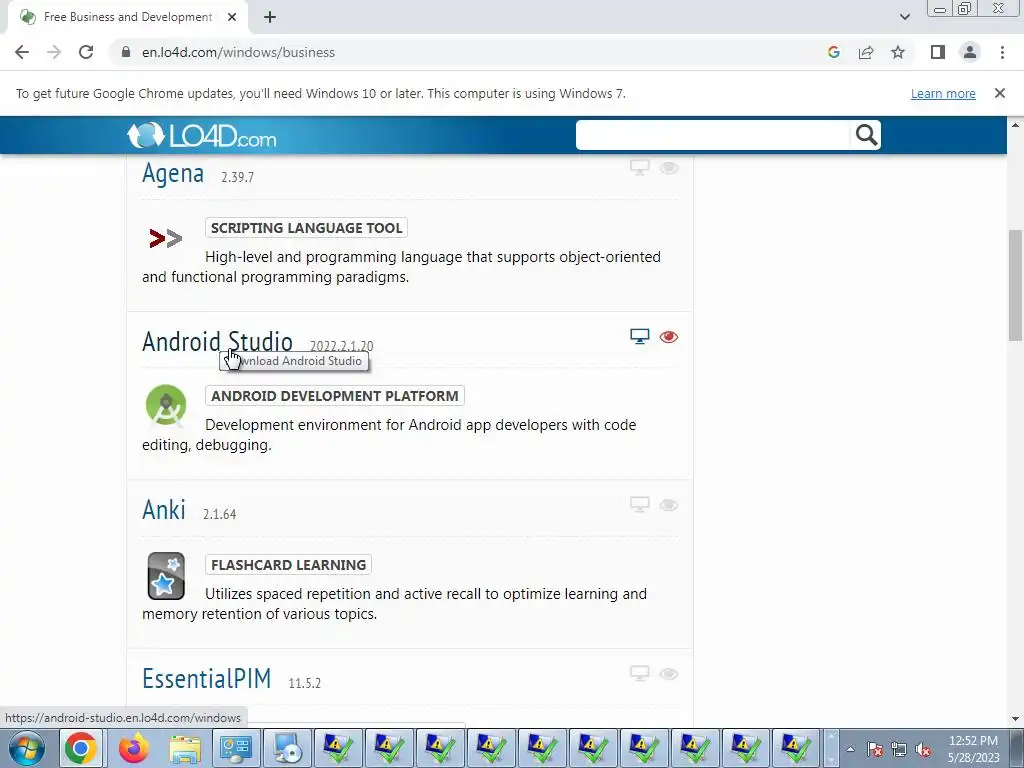Click the red eye icon for Android Studio
Image resolution: width=1024 pixels, height=768 pixels.
tap(669, 337)
